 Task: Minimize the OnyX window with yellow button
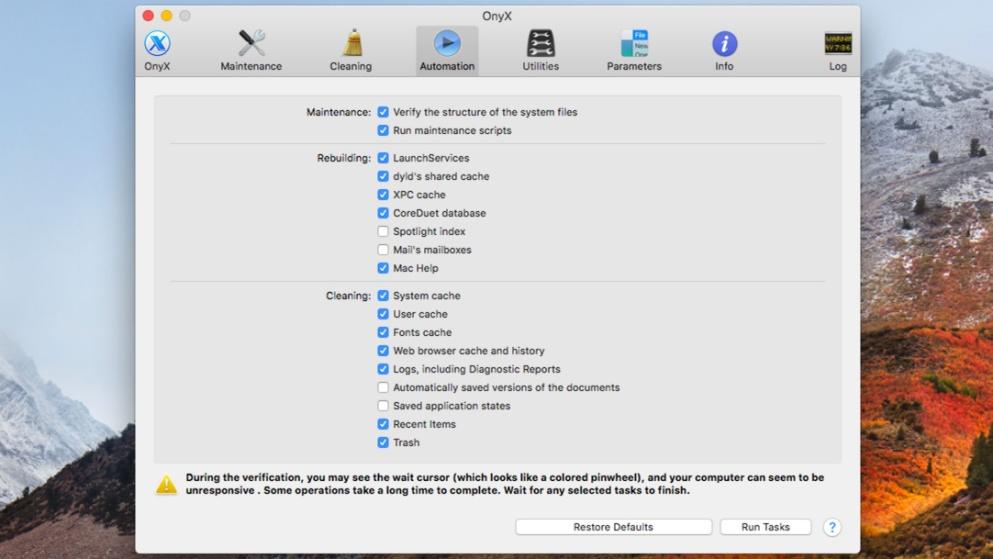(167, 15)
